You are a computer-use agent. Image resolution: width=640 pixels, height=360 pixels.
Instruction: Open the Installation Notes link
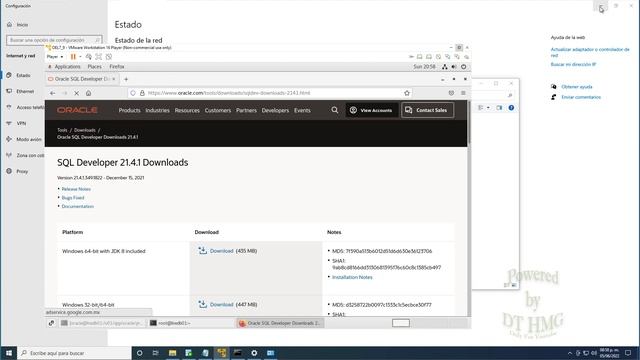coord(352,277)
